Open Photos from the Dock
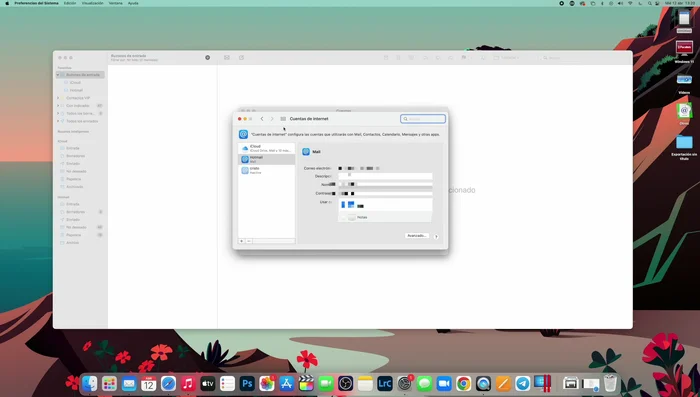700x397 pixels. point(267,384)
